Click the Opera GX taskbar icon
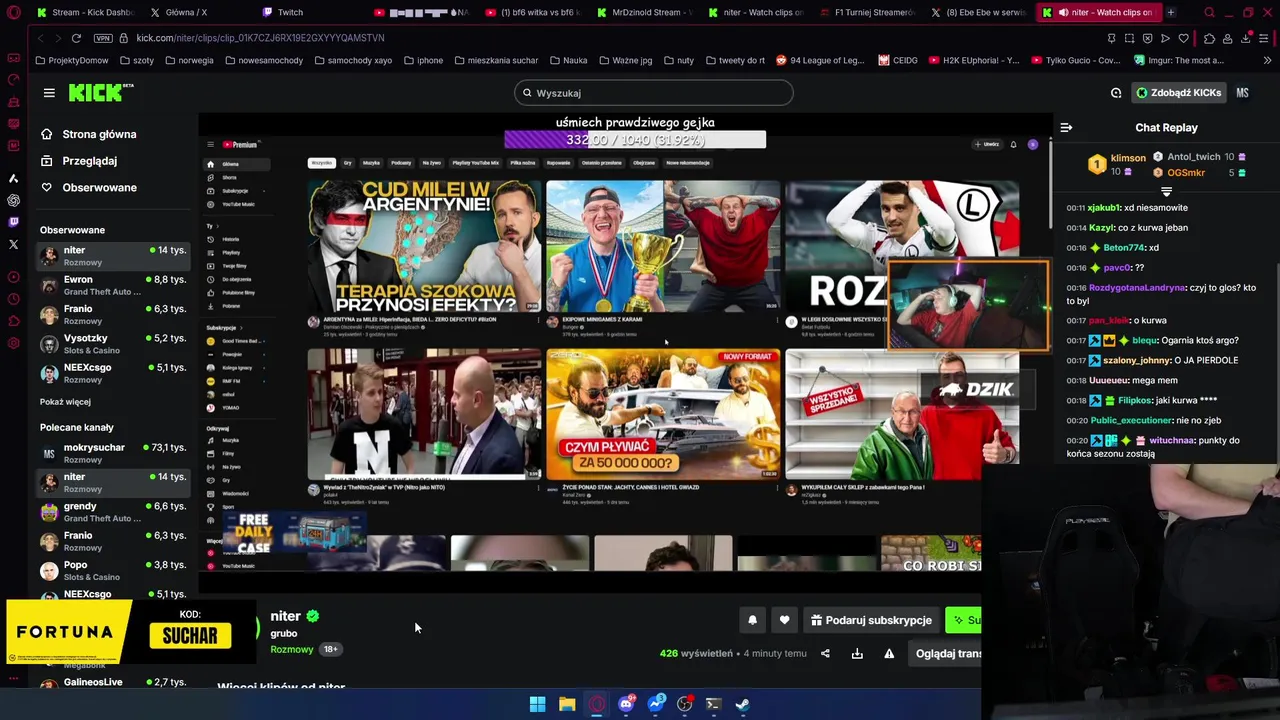The width and height of the screenshot is (1280, 720). [x=597, y=704]
